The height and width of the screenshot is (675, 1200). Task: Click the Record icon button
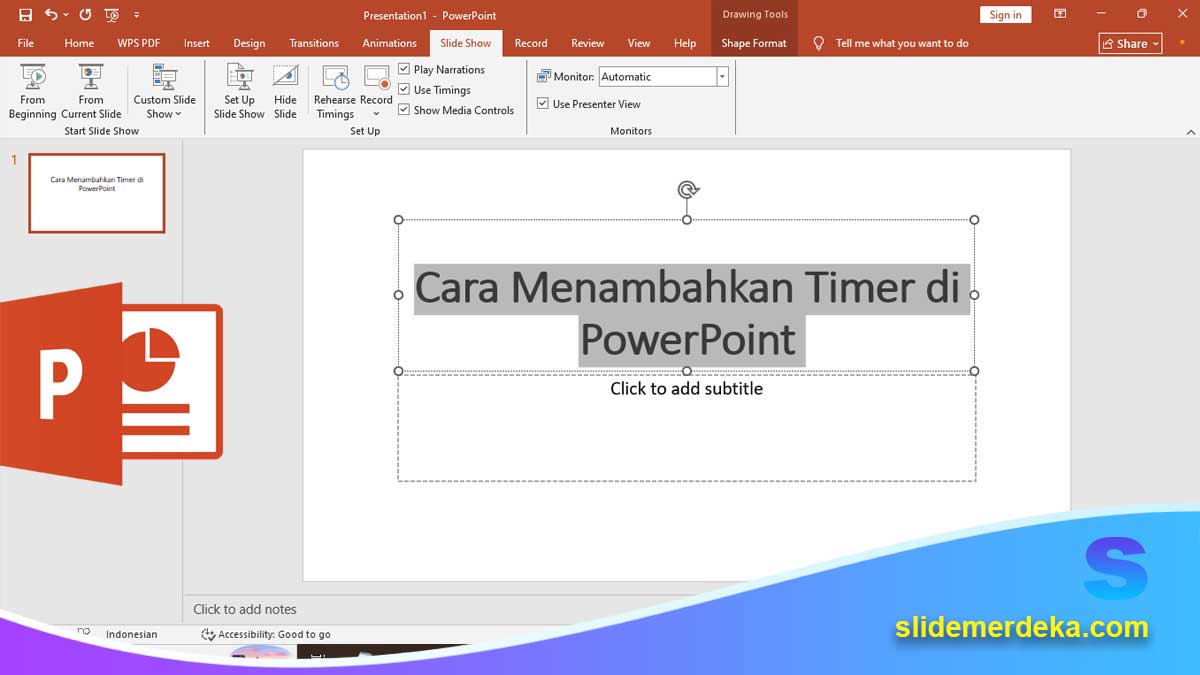click(x=376, y=79)
